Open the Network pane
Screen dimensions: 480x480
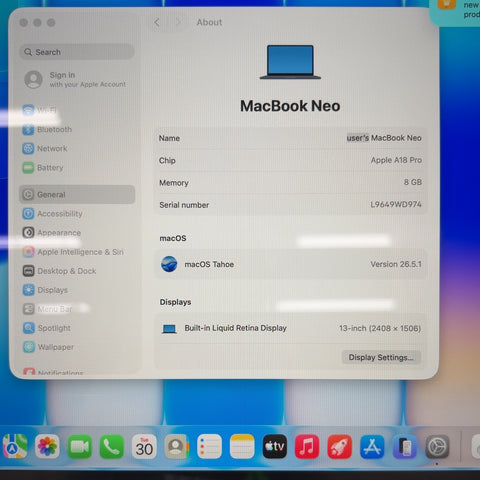pos(77,148)
